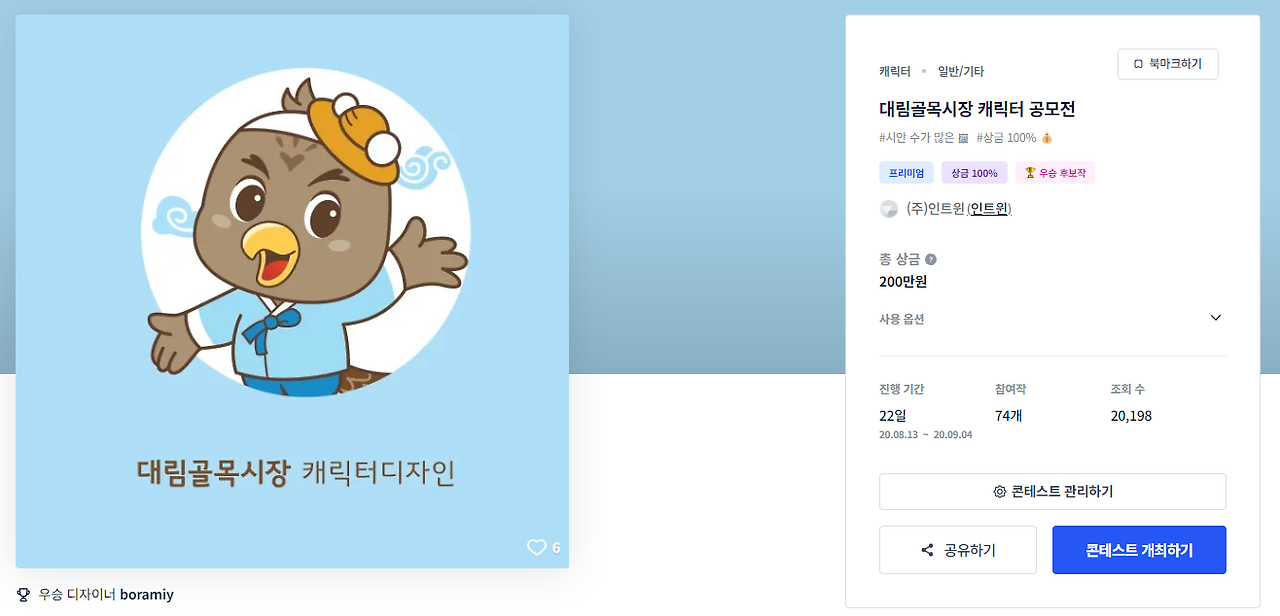The image size is (1280, 616).
Task: Select the 캐릭터 category breadcrumb
Action: pos(895,71)
